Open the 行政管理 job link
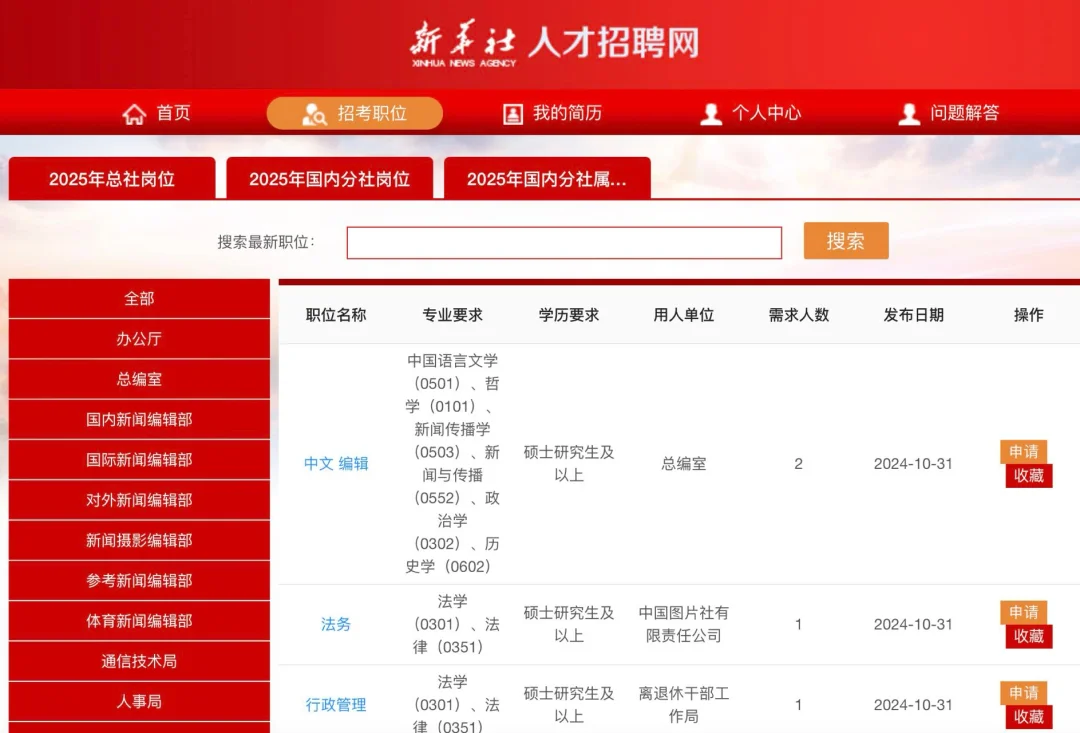Screen dimensions: 1080x733 tap(336, 705)
